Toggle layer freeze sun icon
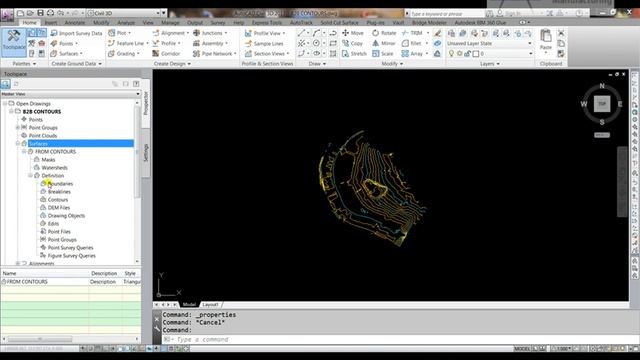This screenshot has height=360, width=640. pos(460,53)
